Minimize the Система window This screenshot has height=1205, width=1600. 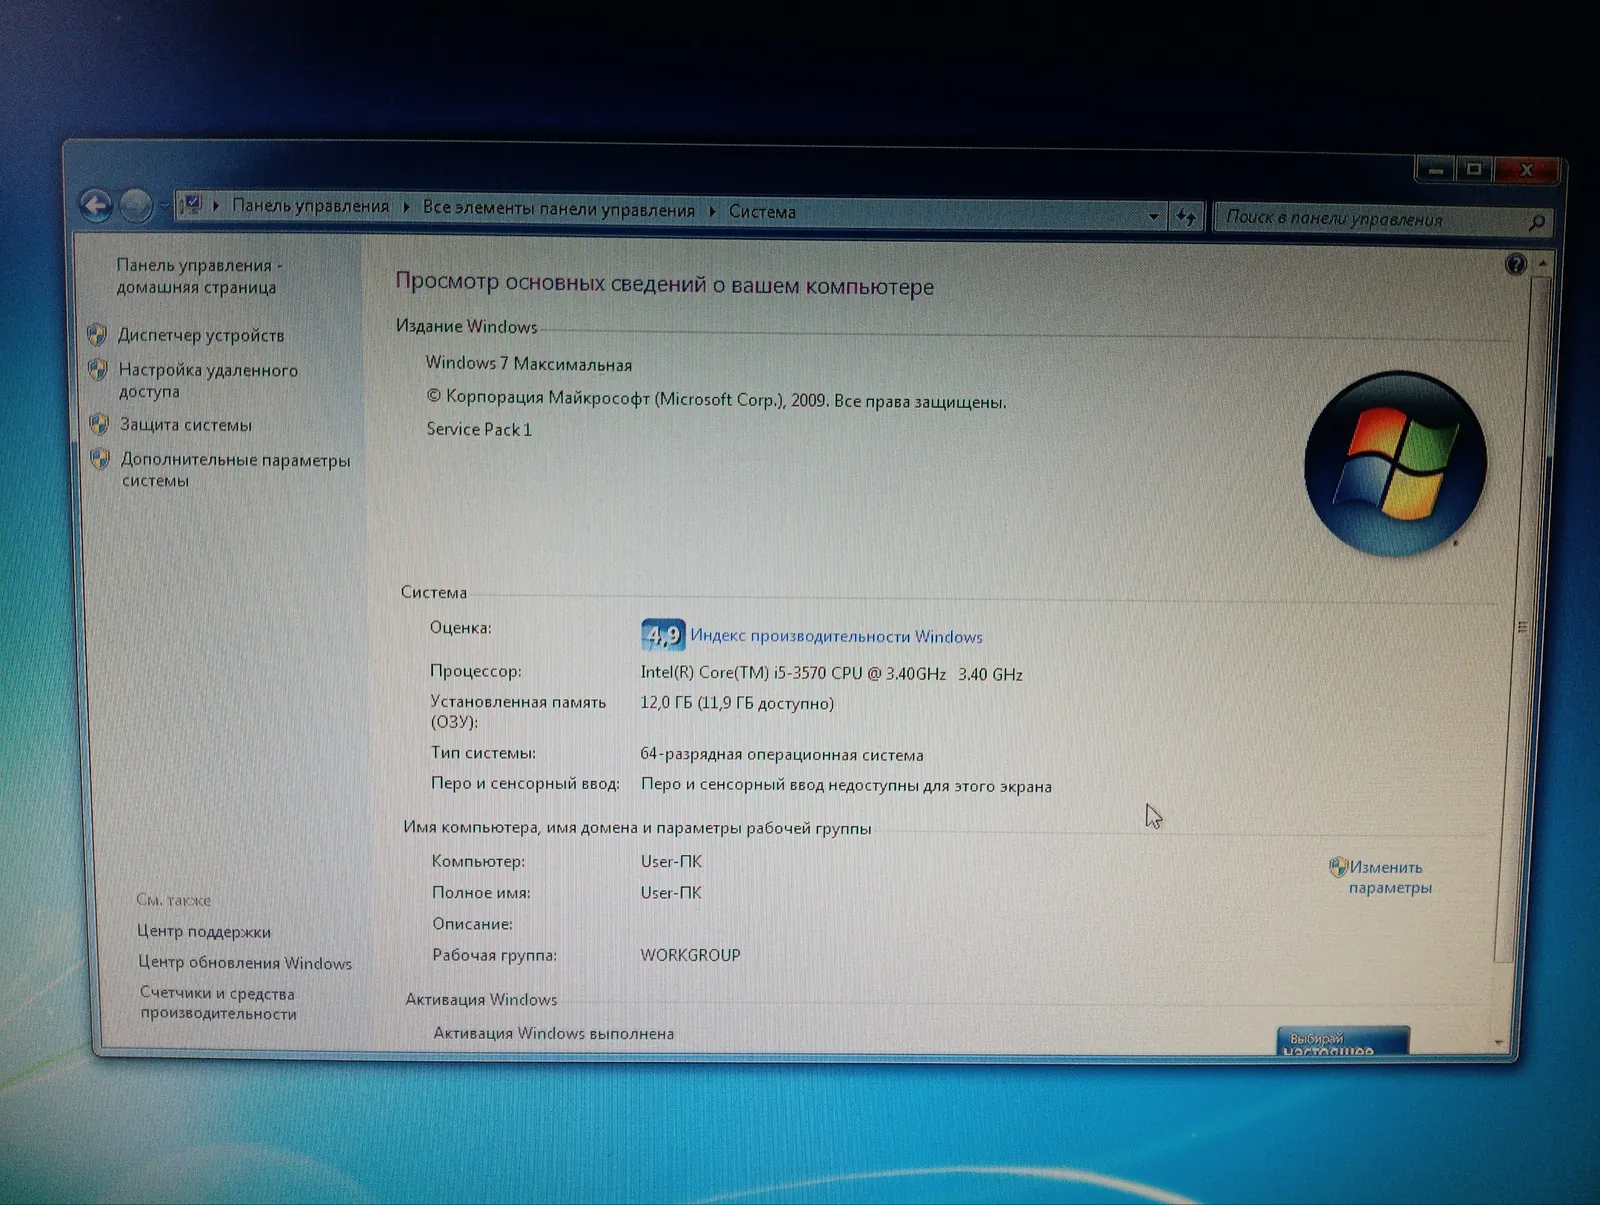1435,169
